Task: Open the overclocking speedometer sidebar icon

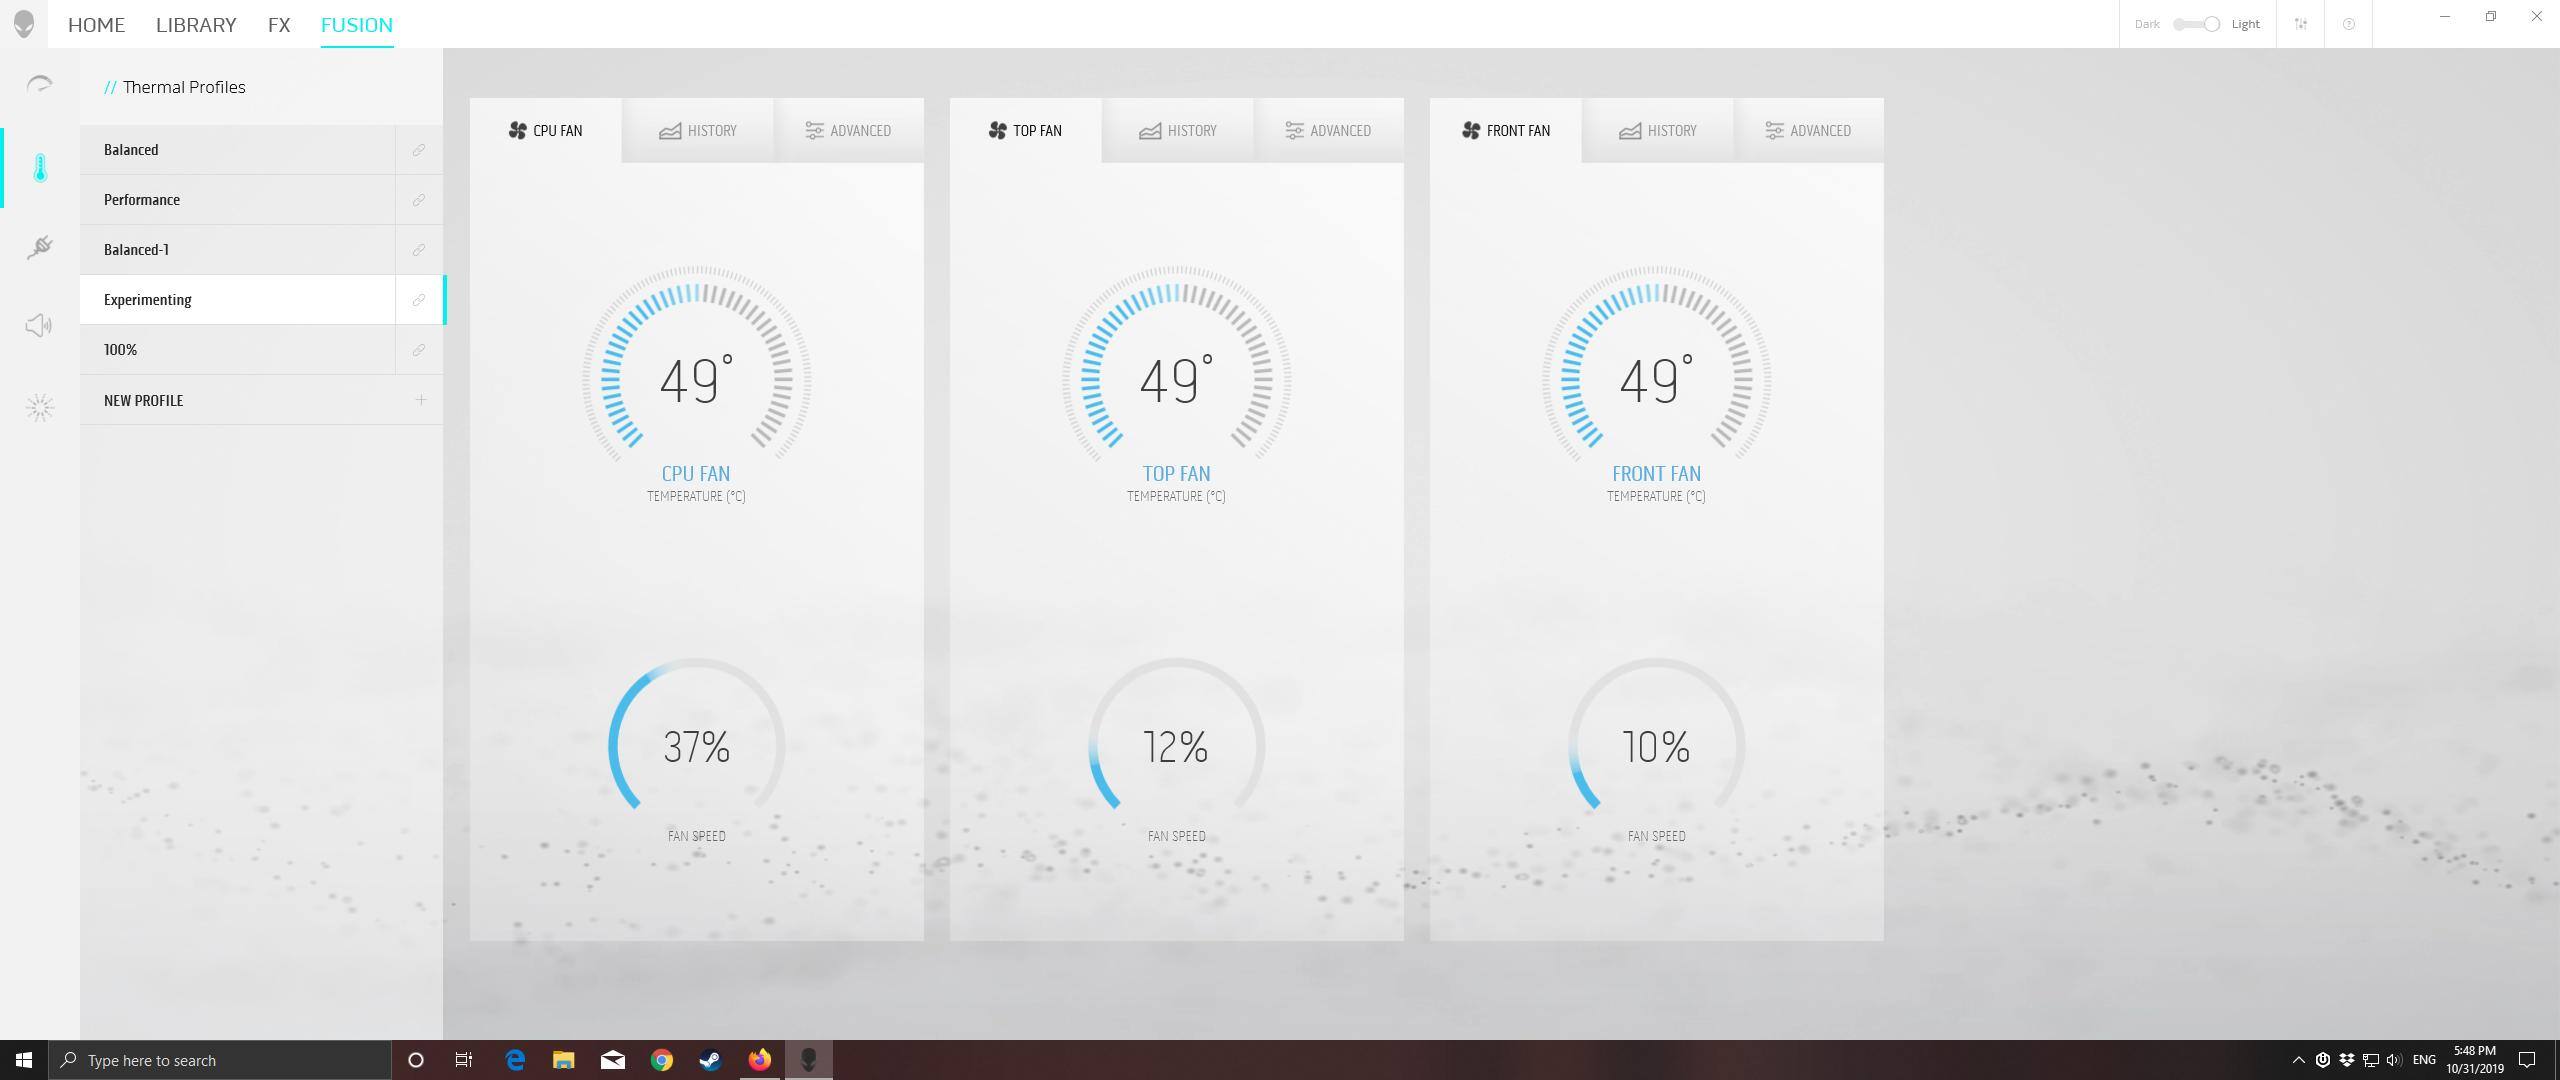Action: (x=39, y=84)
